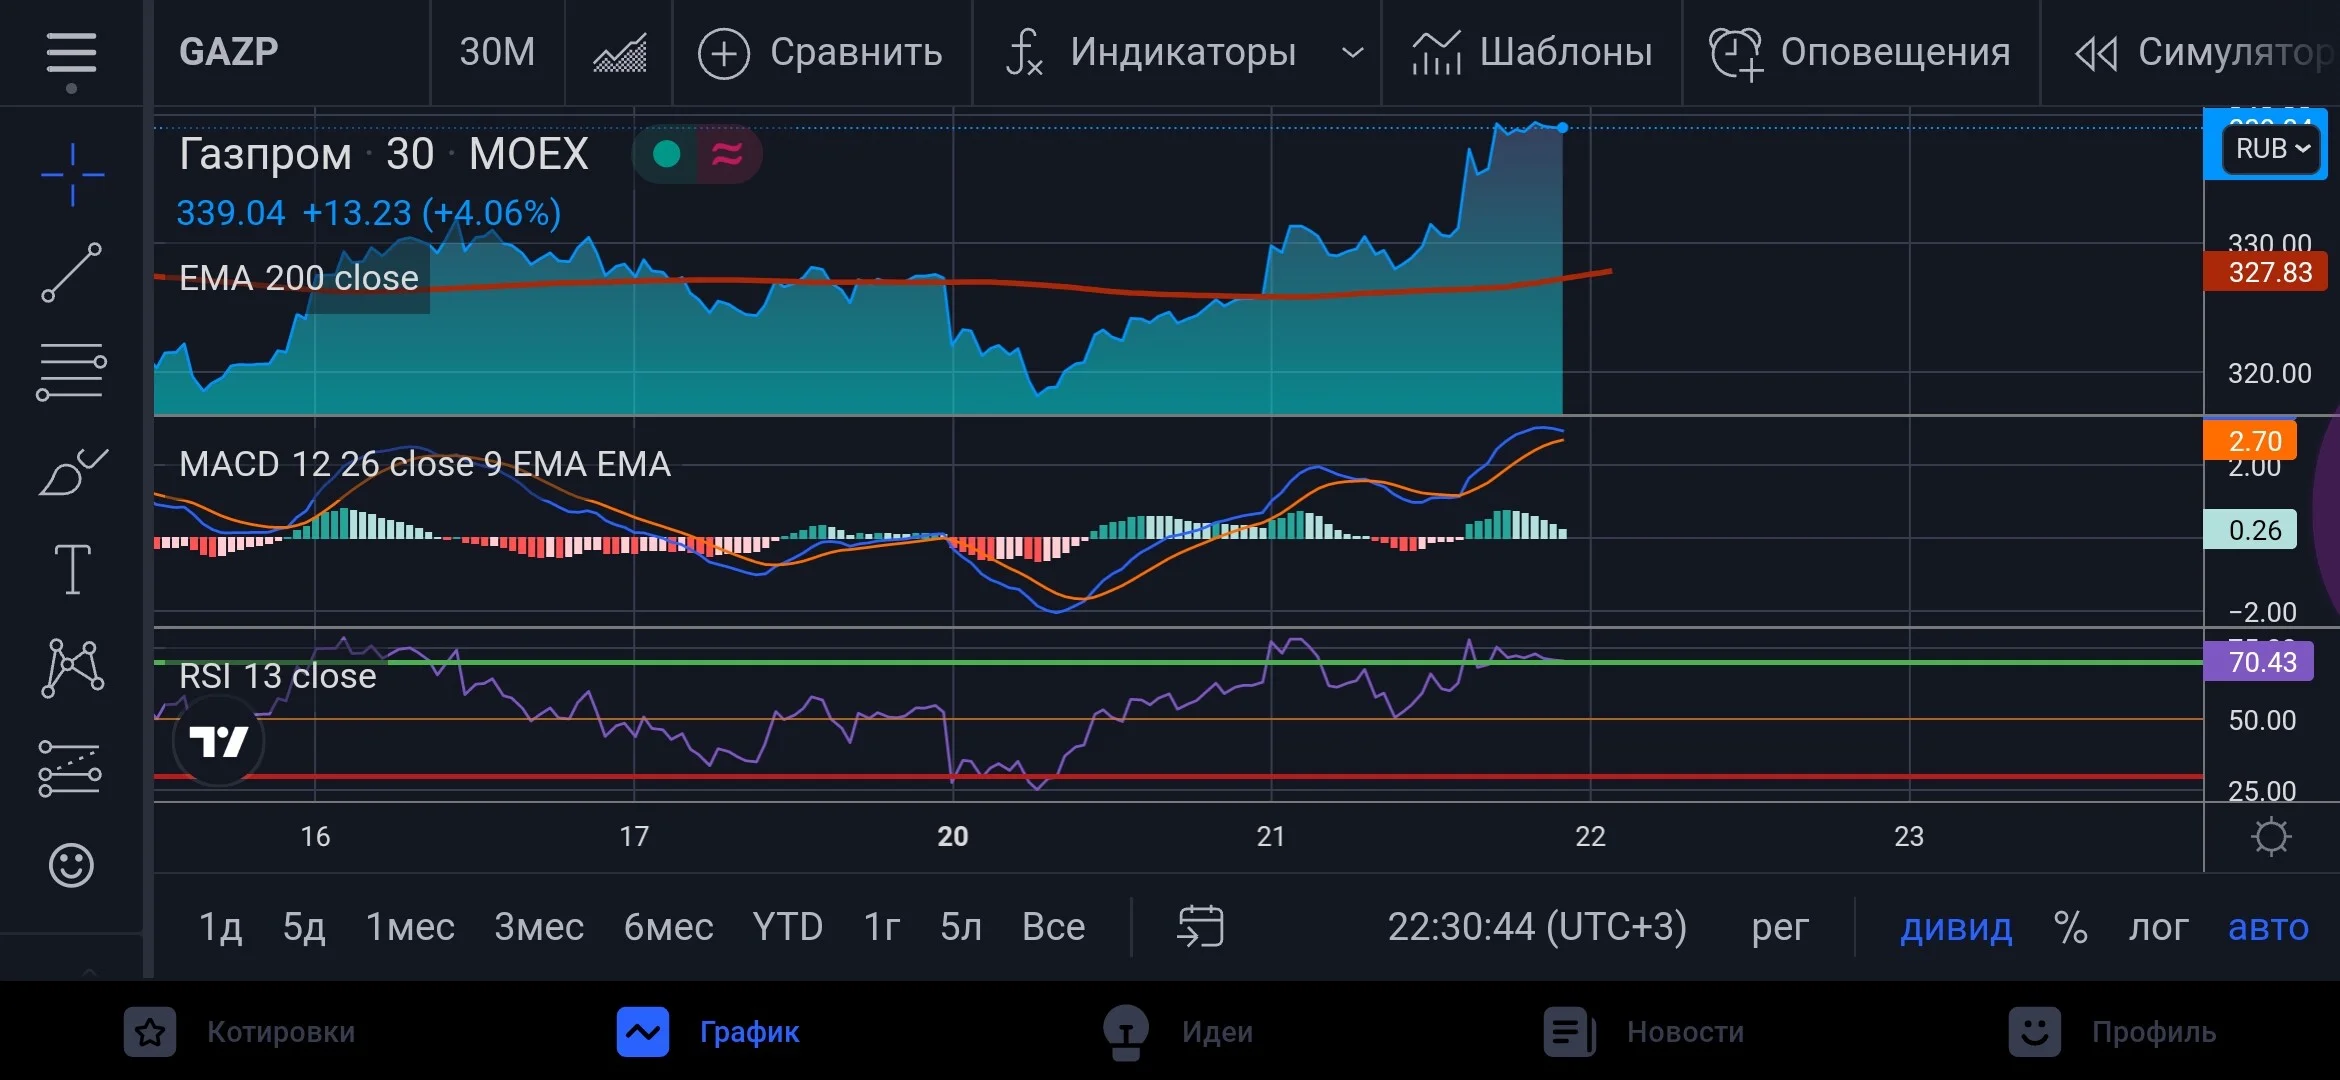Viewport: 2340px width, 1080px height.
Task: Set the range to 3мес
Action: click(x=539, y=927)
